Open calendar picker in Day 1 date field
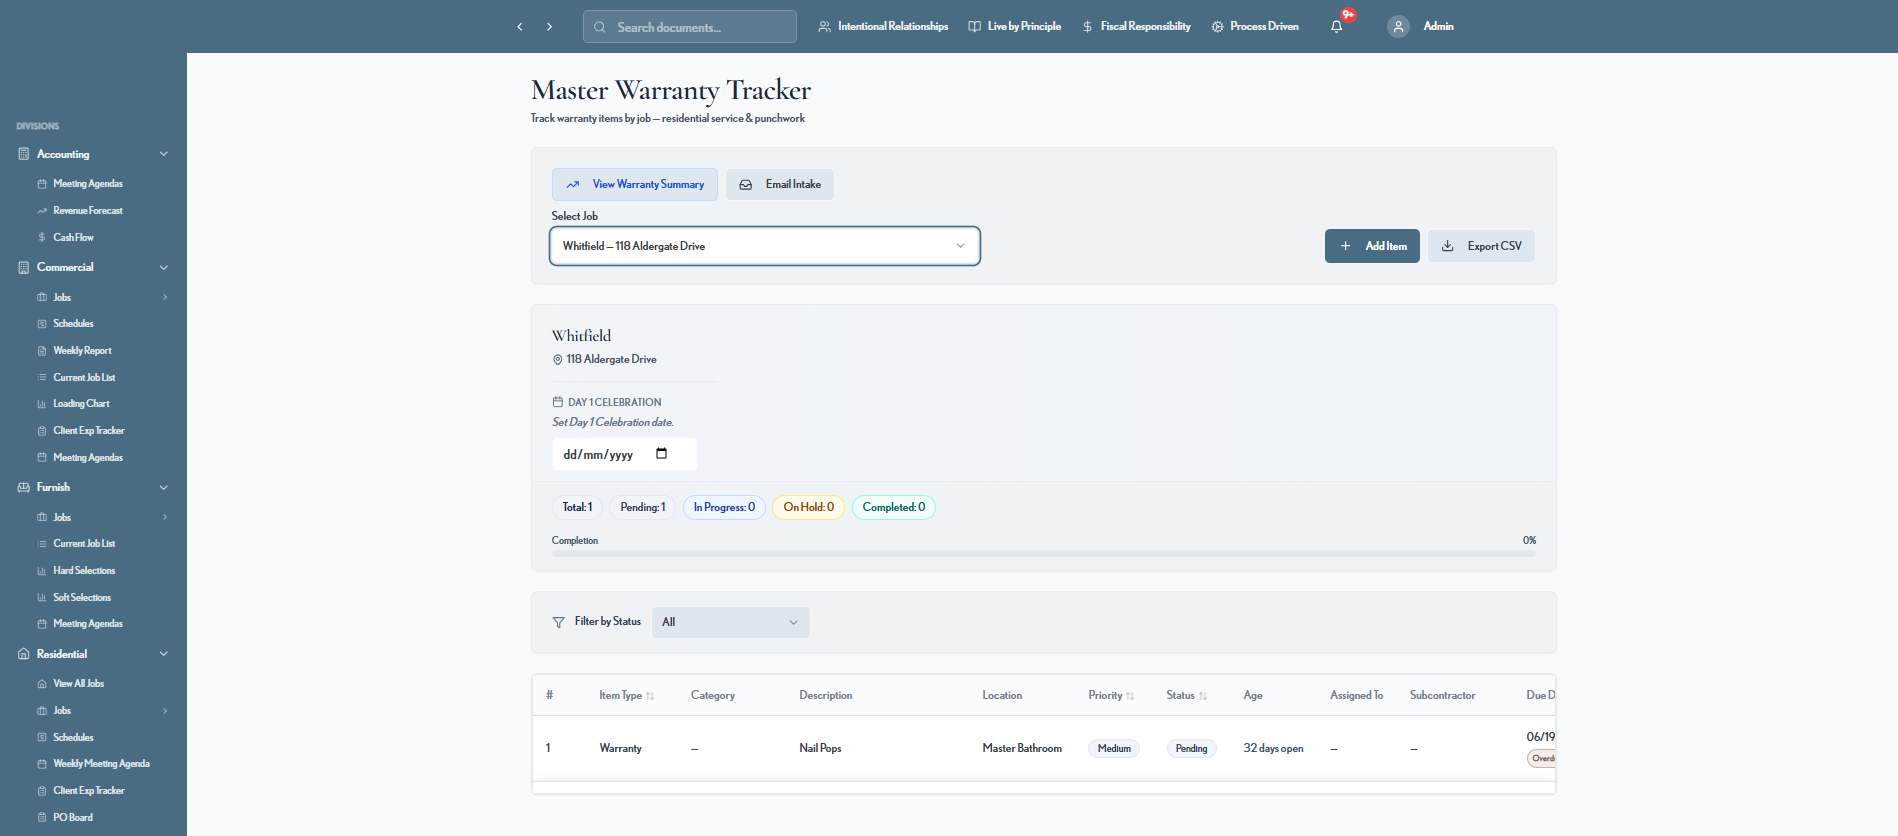This screenshot has height=836, width=1898. [661, 454]
